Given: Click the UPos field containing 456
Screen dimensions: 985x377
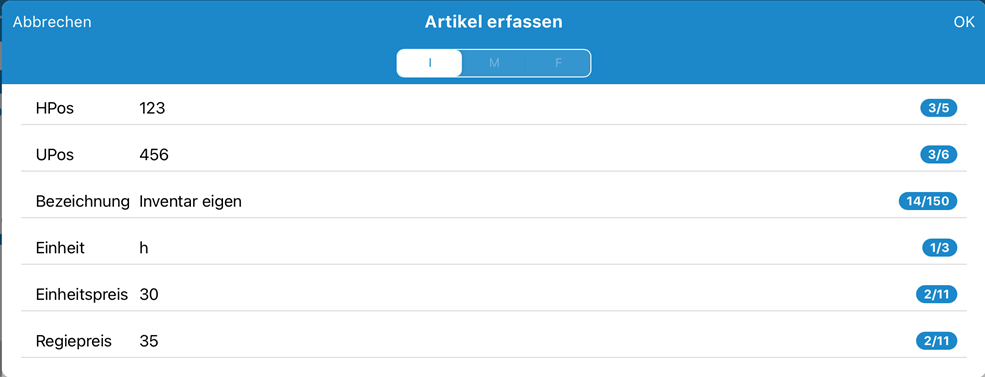Looking at the screenshot, I should (493, 155).
